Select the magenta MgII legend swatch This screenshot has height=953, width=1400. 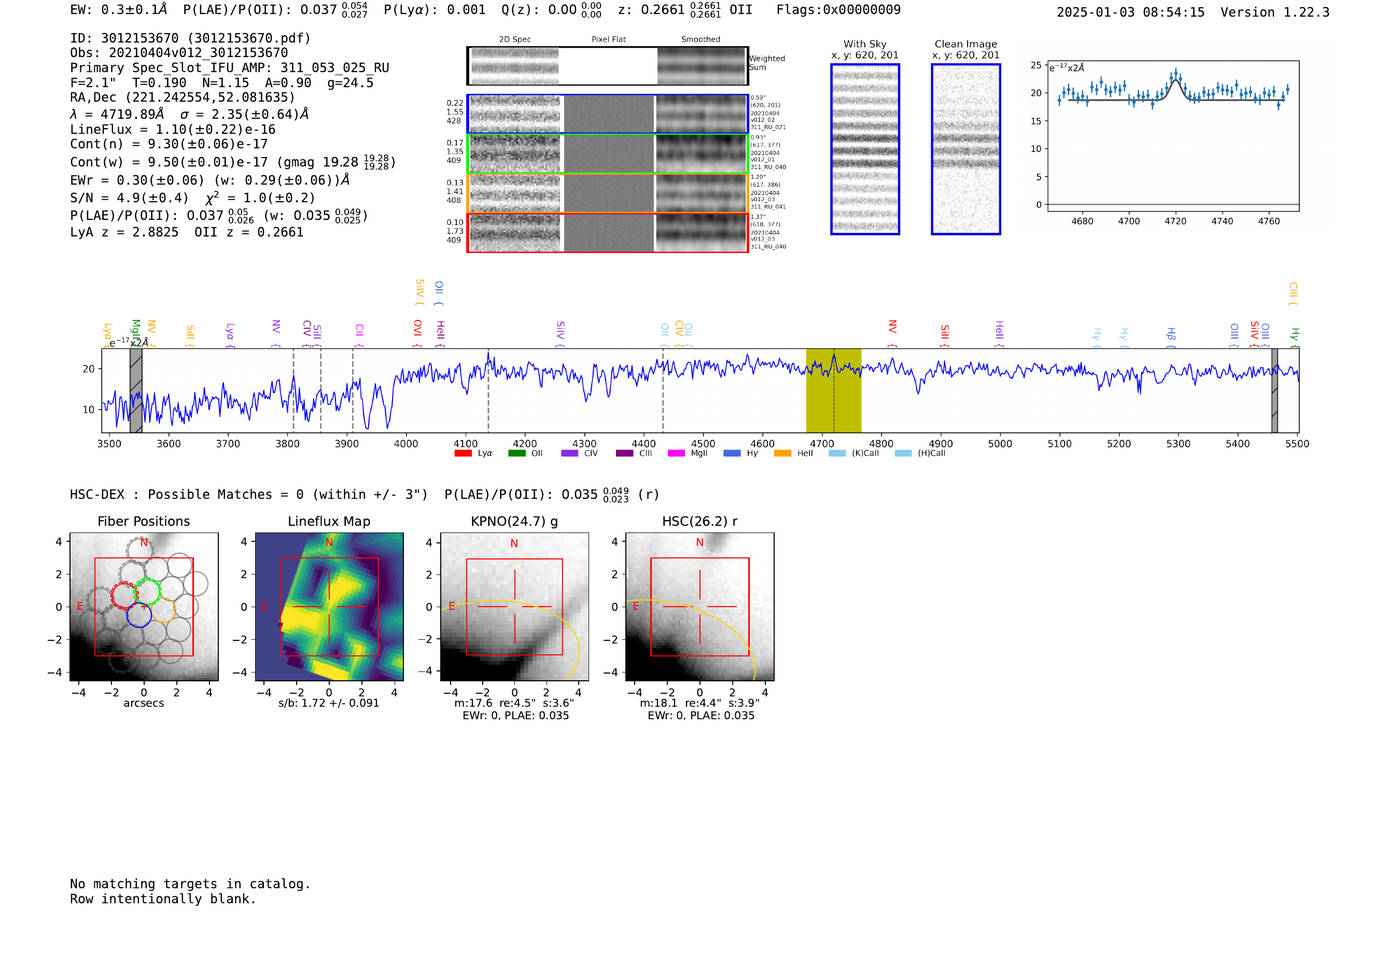676,454
